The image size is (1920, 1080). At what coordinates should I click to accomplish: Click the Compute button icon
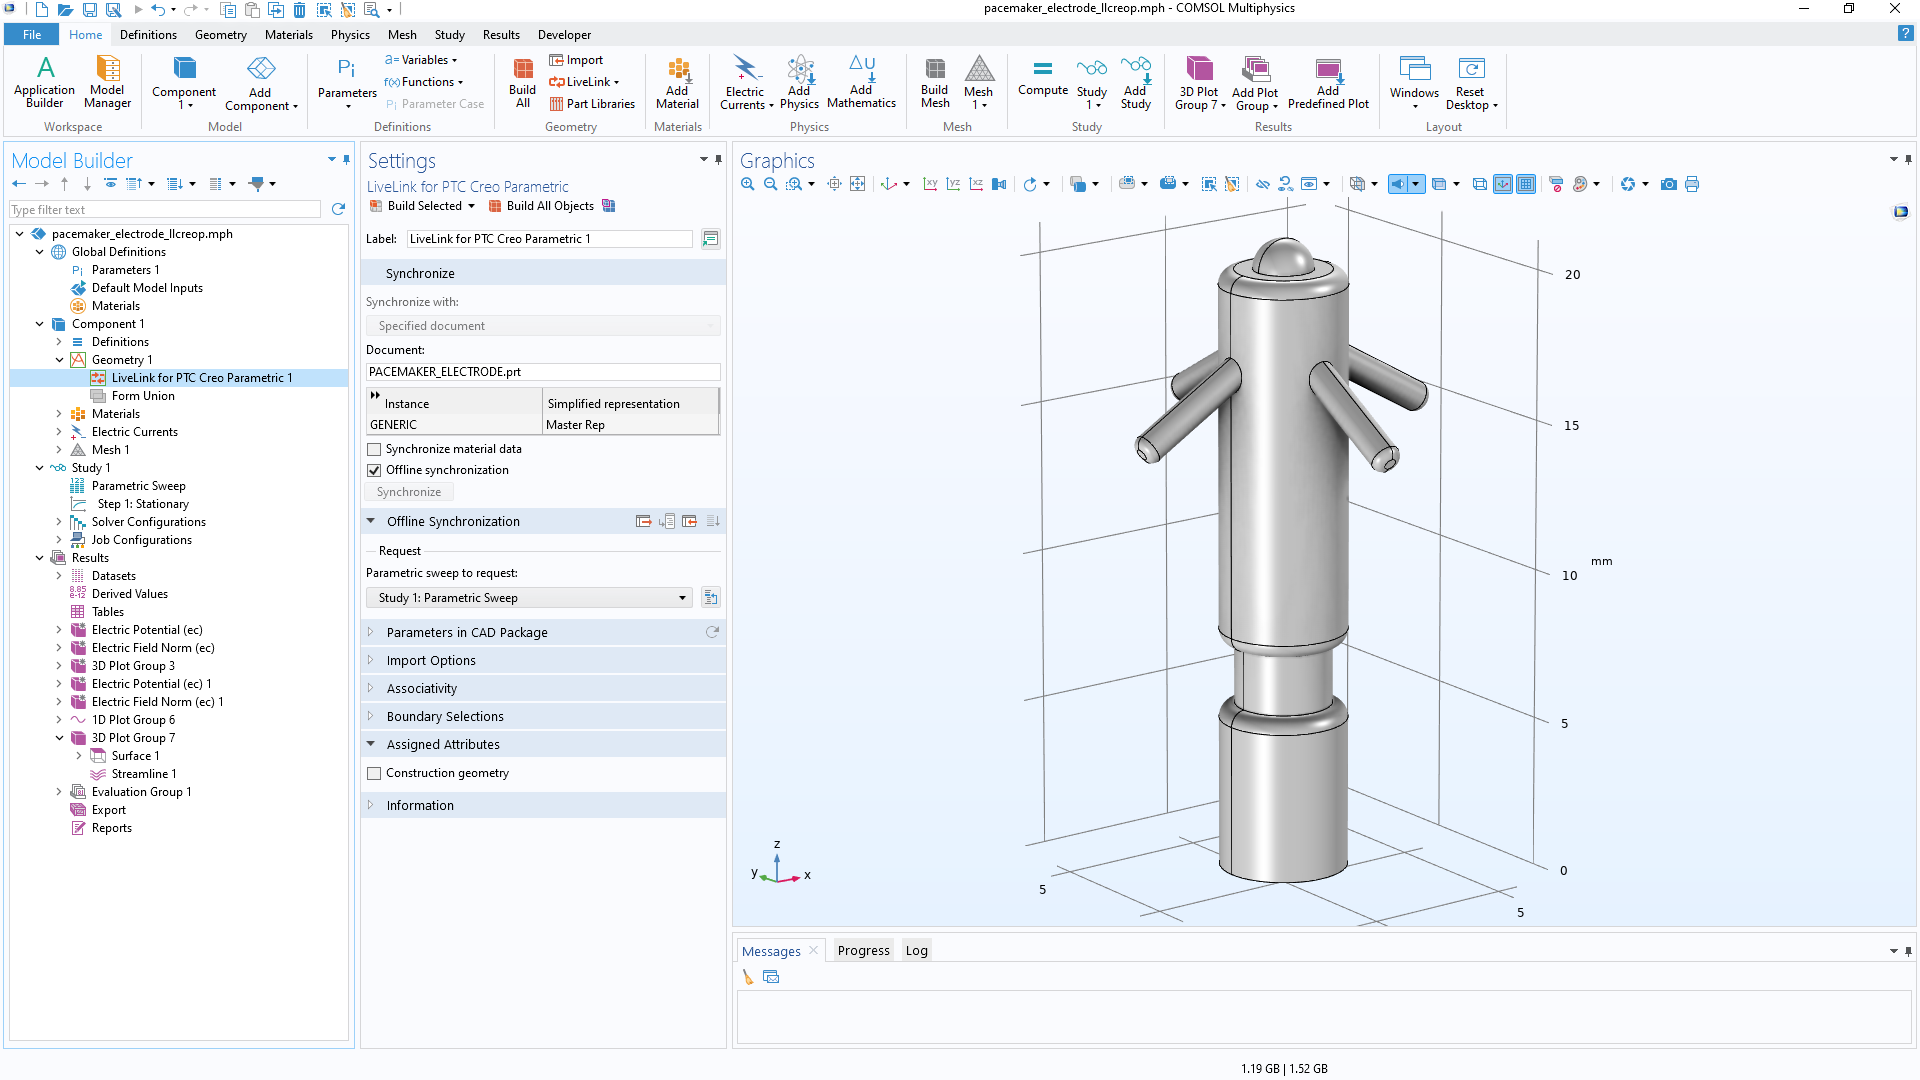point(1042,70)
